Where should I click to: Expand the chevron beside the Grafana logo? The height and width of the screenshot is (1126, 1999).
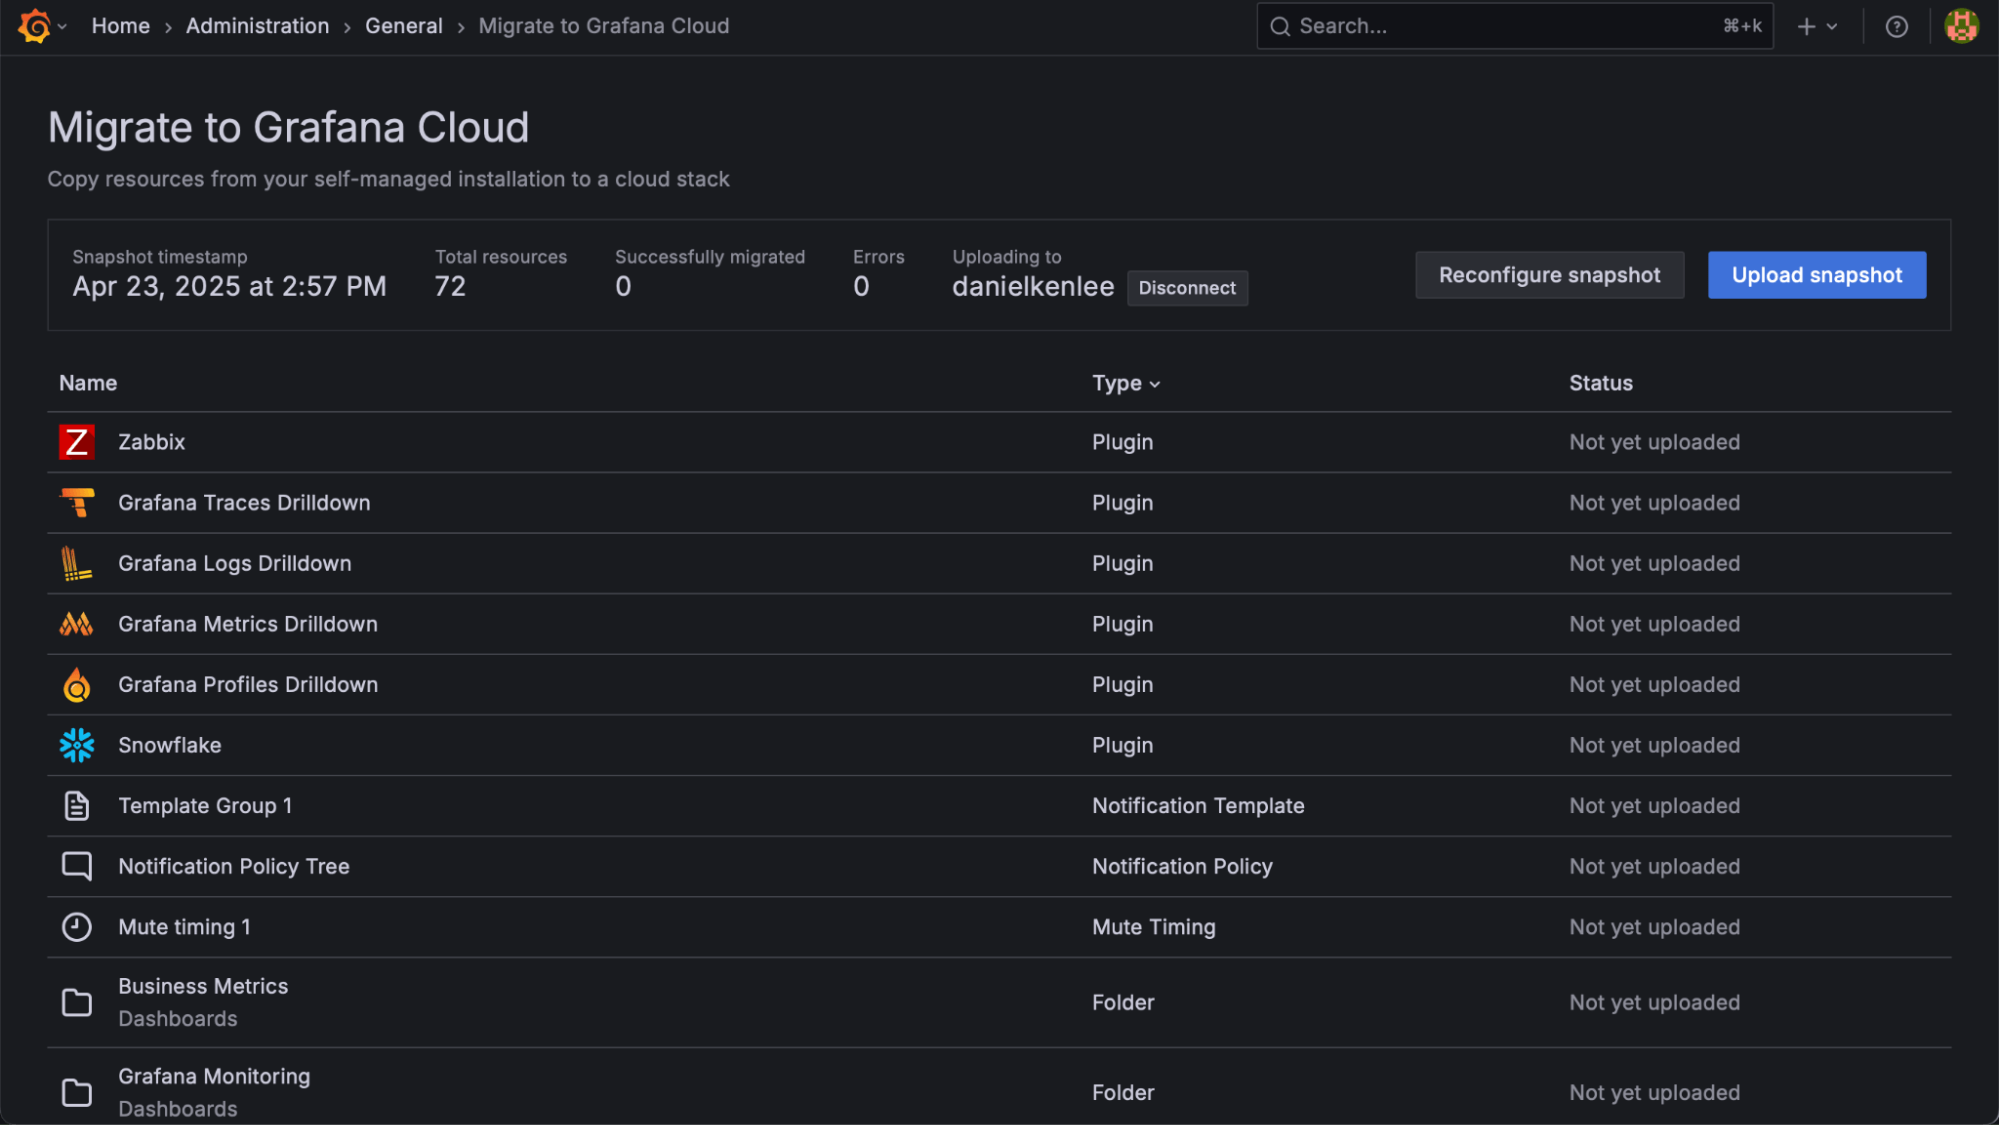(62, 27)
